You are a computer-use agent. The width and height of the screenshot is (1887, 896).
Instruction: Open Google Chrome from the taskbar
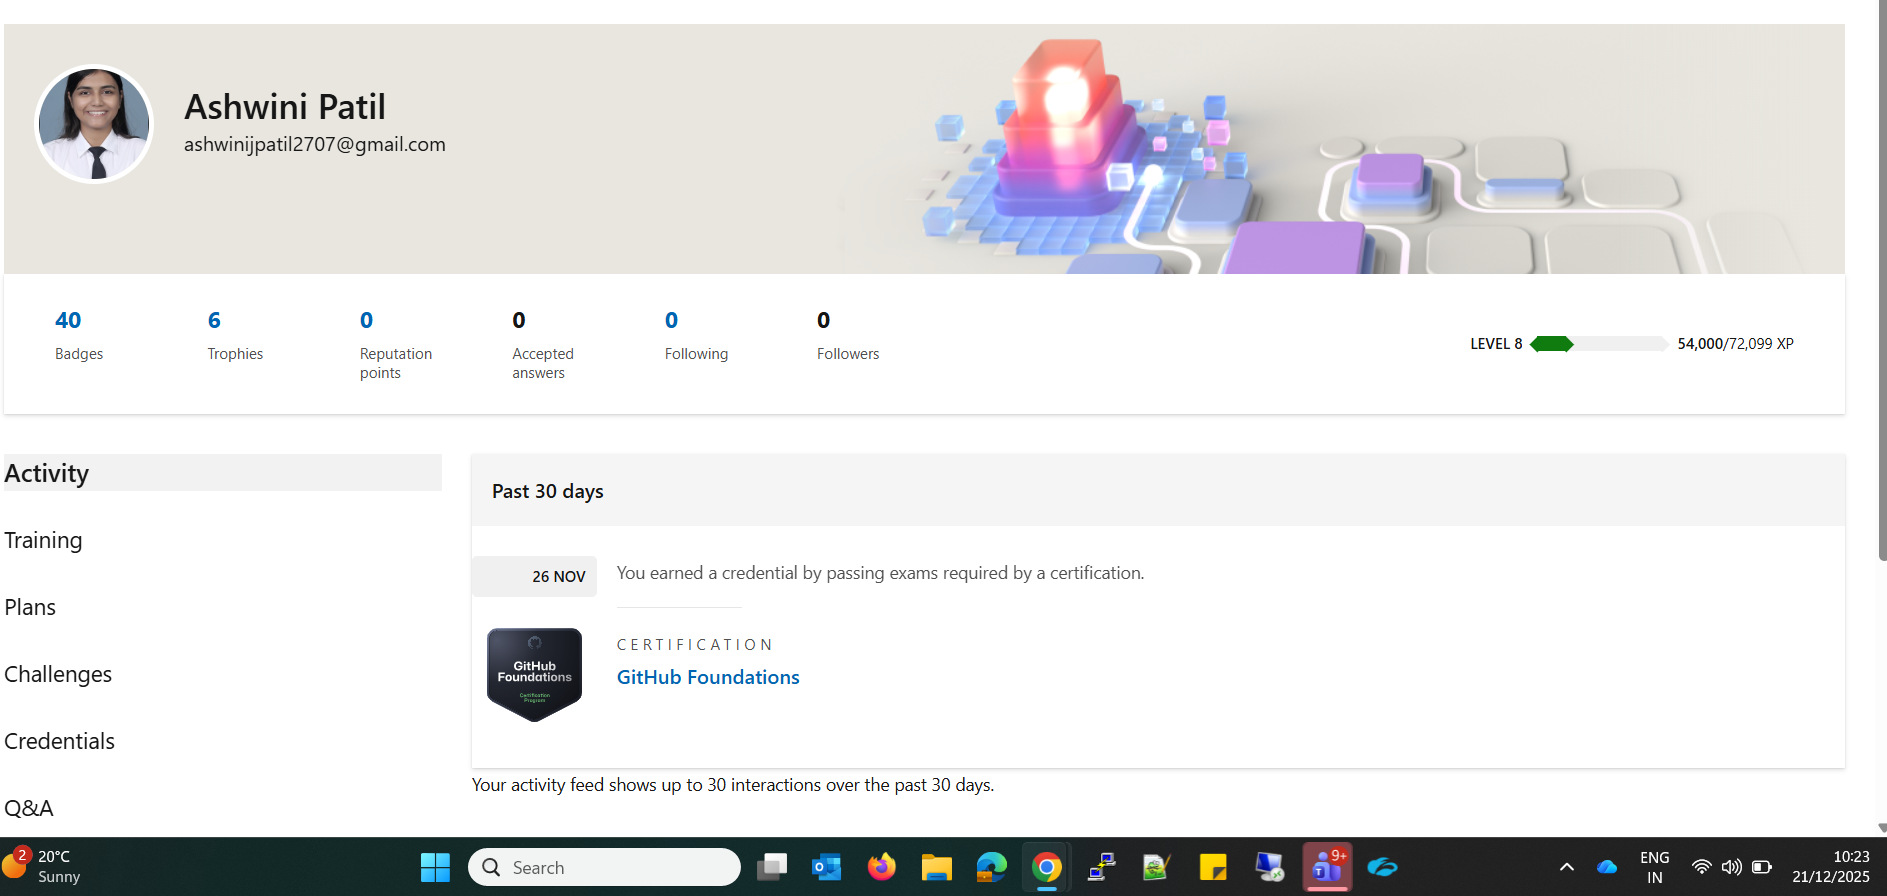[x=1047, y=867]
